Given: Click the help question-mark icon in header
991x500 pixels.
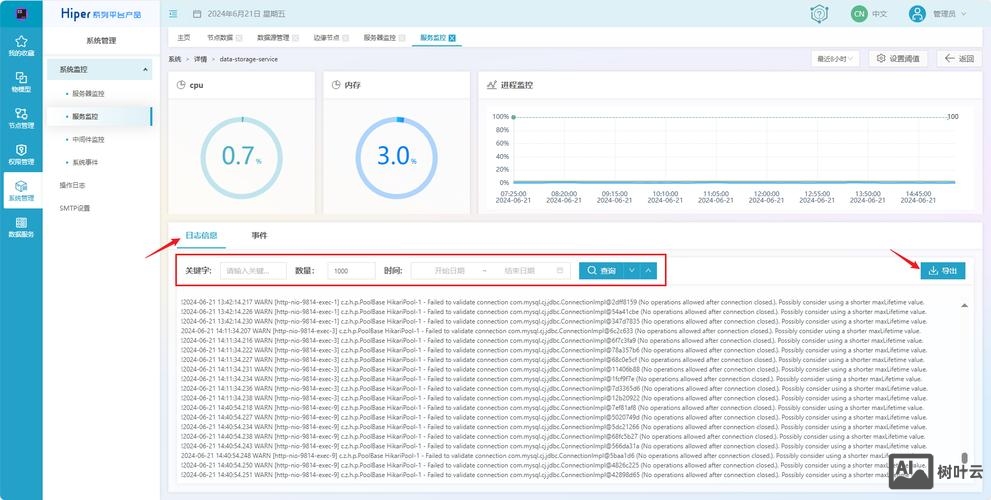Looking at the screenshot, I should [x=819, y=14].
